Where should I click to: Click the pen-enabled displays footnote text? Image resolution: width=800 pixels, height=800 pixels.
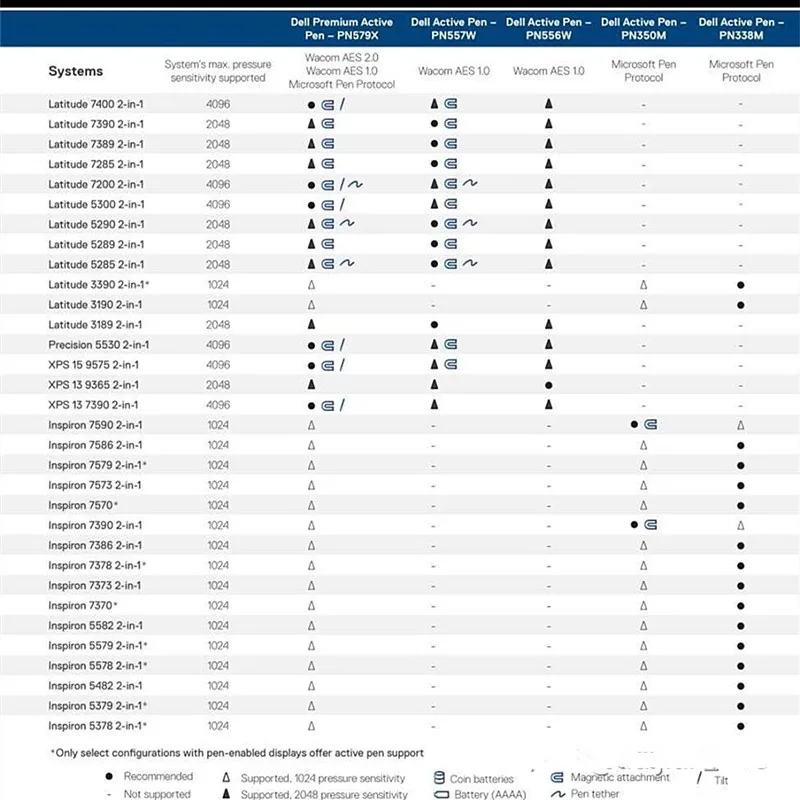pyautogui.click(x=237, y=753)
